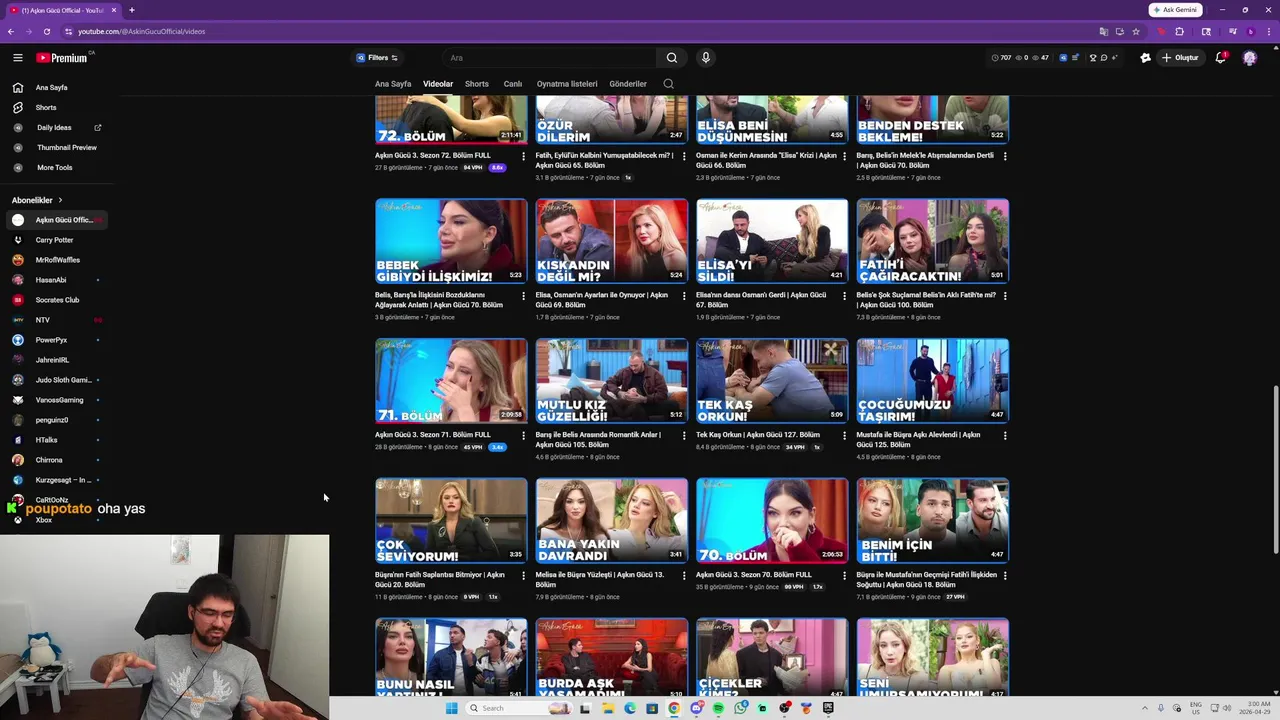Start voice search with the microphone icon
The image size is (1280, 720).
pyautogui.click(x=705, y=58)
